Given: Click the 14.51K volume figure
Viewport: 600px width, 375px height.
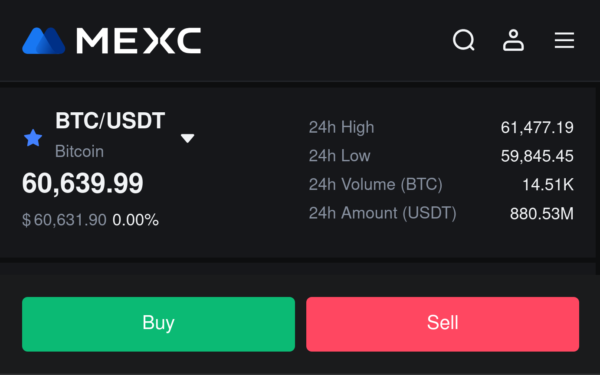Looking at the screenshot, I should (x=548, y=185).
